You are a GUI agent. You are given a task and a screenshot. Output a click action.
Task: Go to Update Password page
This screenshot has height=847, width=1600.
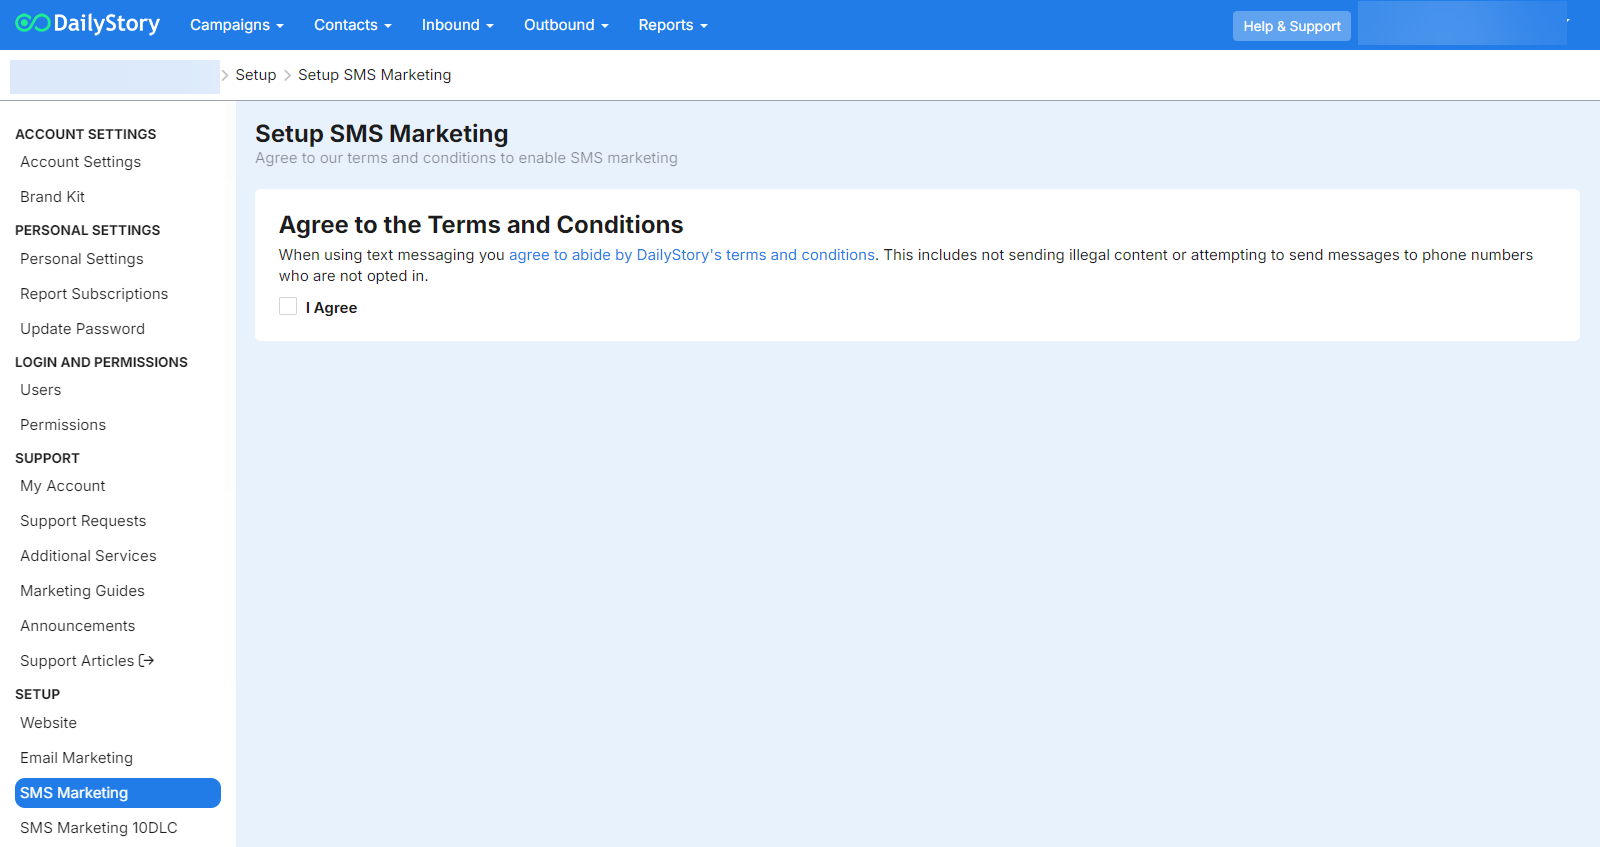click(x=82, y=329)
